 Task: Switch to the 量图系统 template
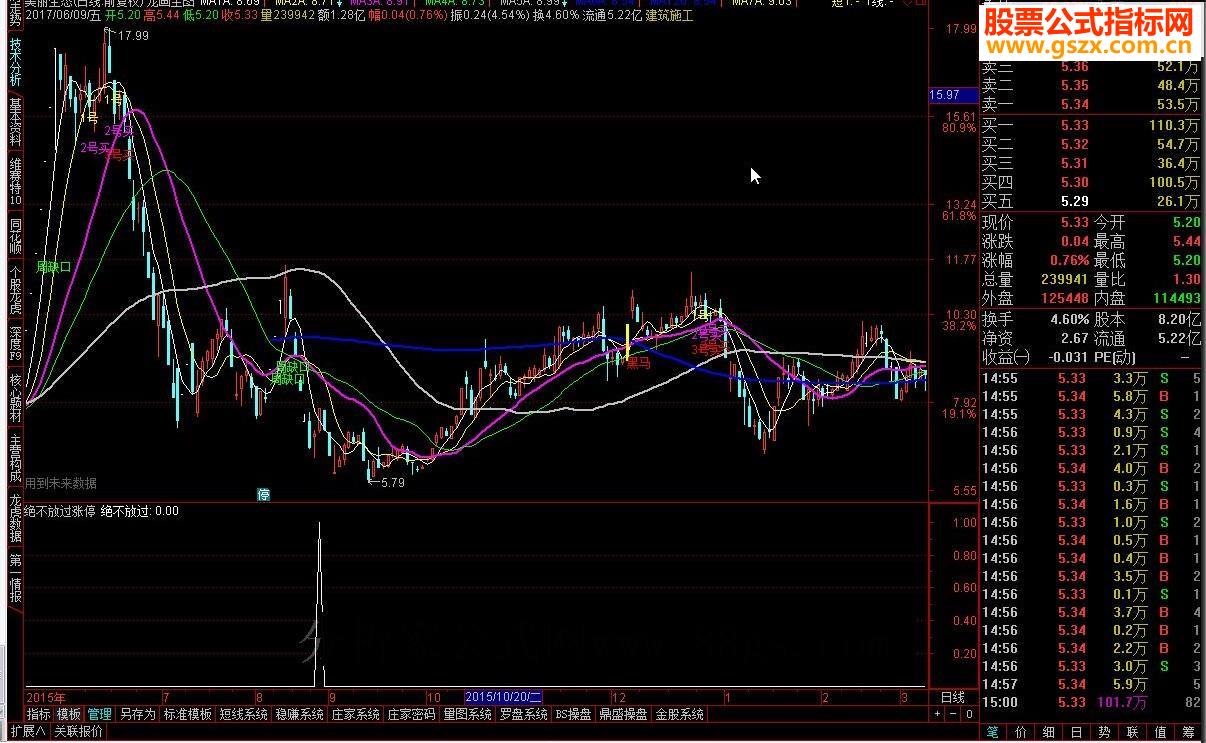coord(468,714)
